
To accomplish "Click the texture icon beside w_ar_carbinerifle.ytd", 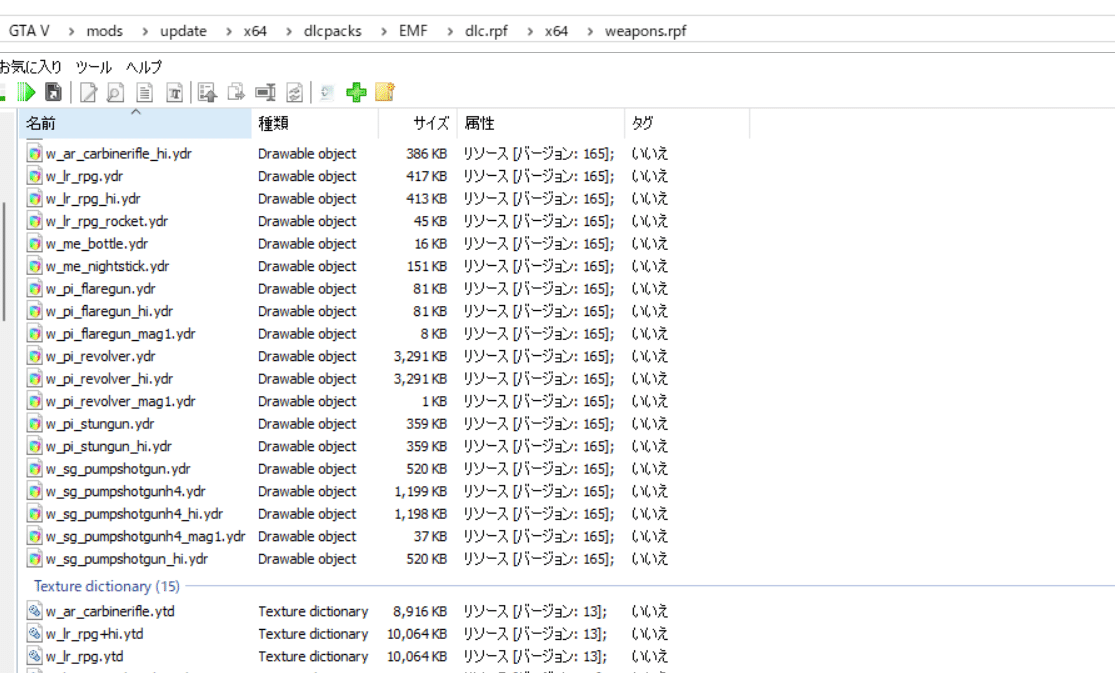I will [x=34, y=610].
